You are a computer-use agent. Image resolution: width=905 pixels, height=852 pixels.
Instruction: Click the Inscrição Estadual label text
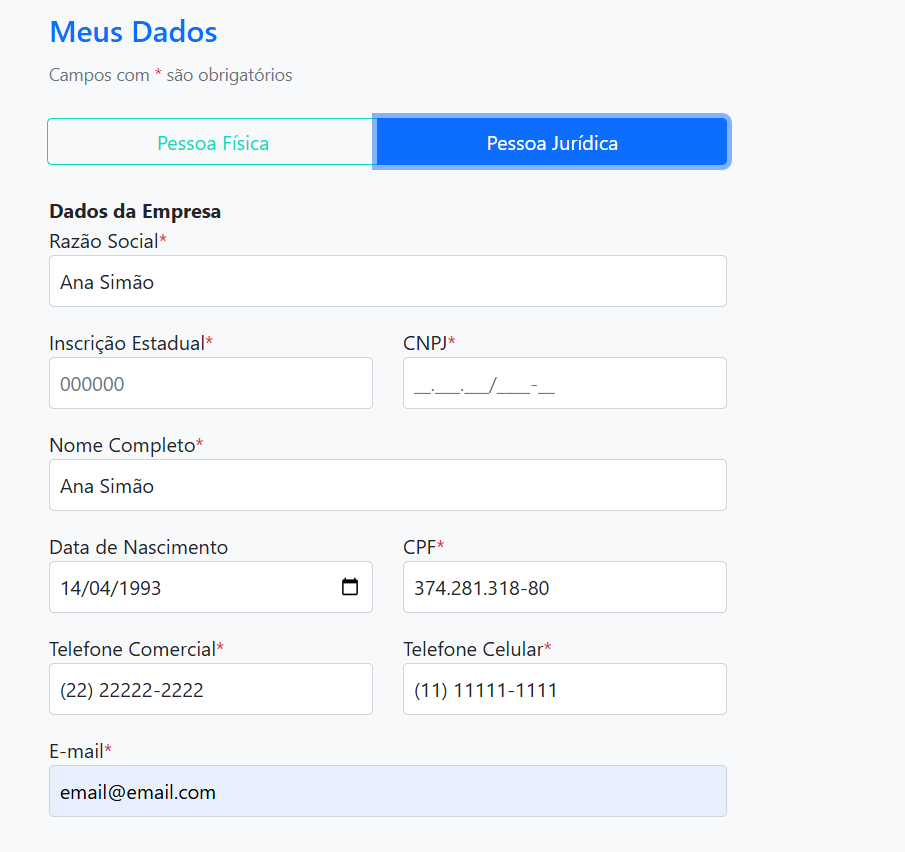pos(127,343)
